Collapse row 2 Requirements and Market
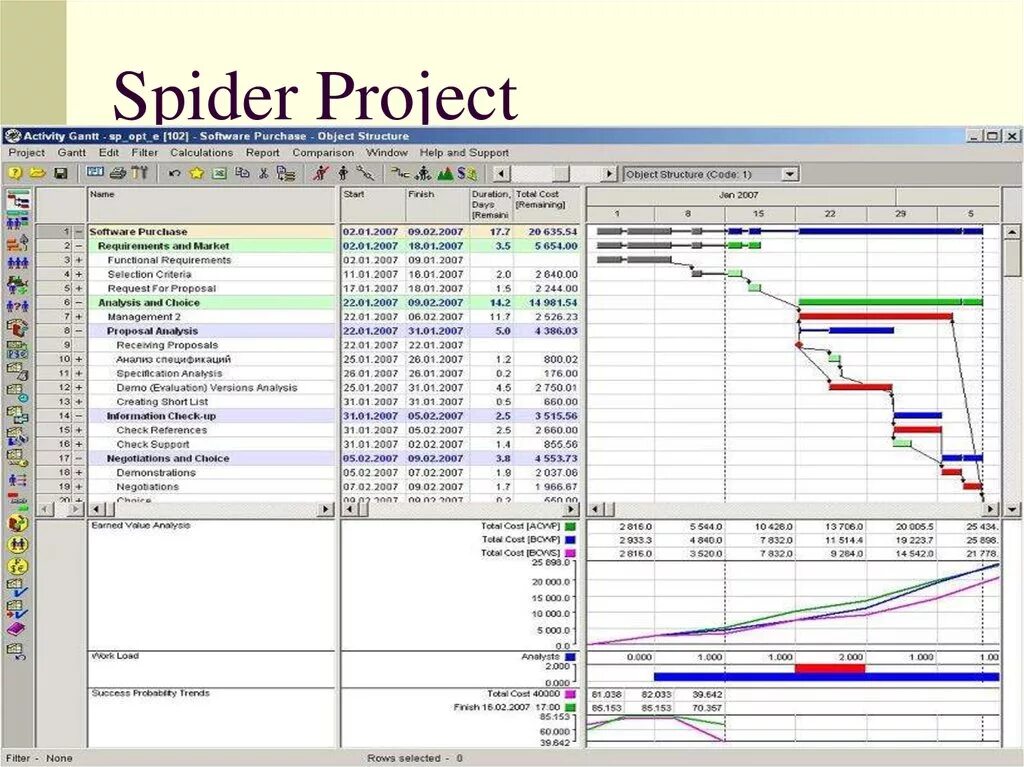 click(79, 246)
